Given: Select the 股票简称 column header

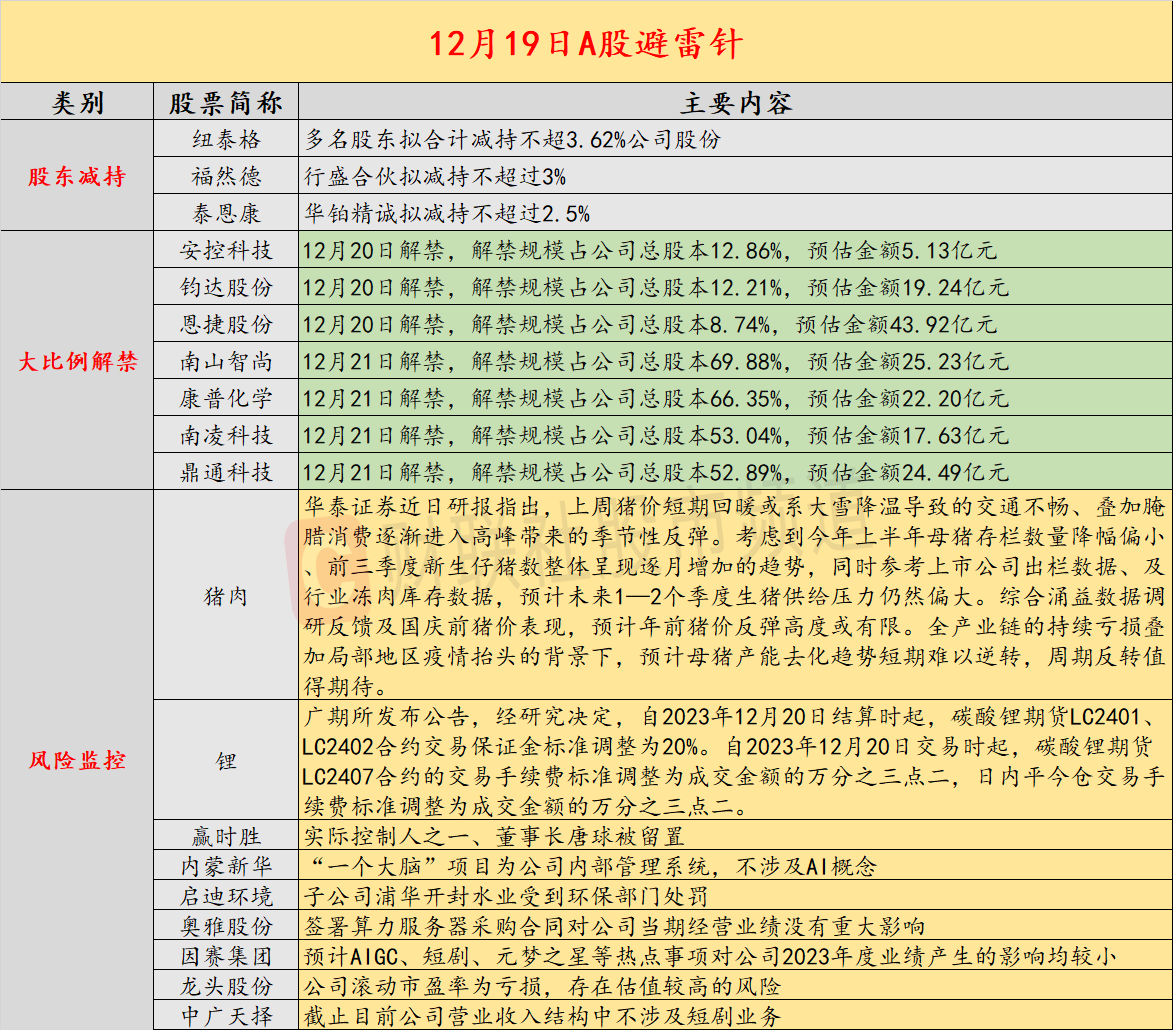Looking at the screenshot, I should click(x=226, y=102).
